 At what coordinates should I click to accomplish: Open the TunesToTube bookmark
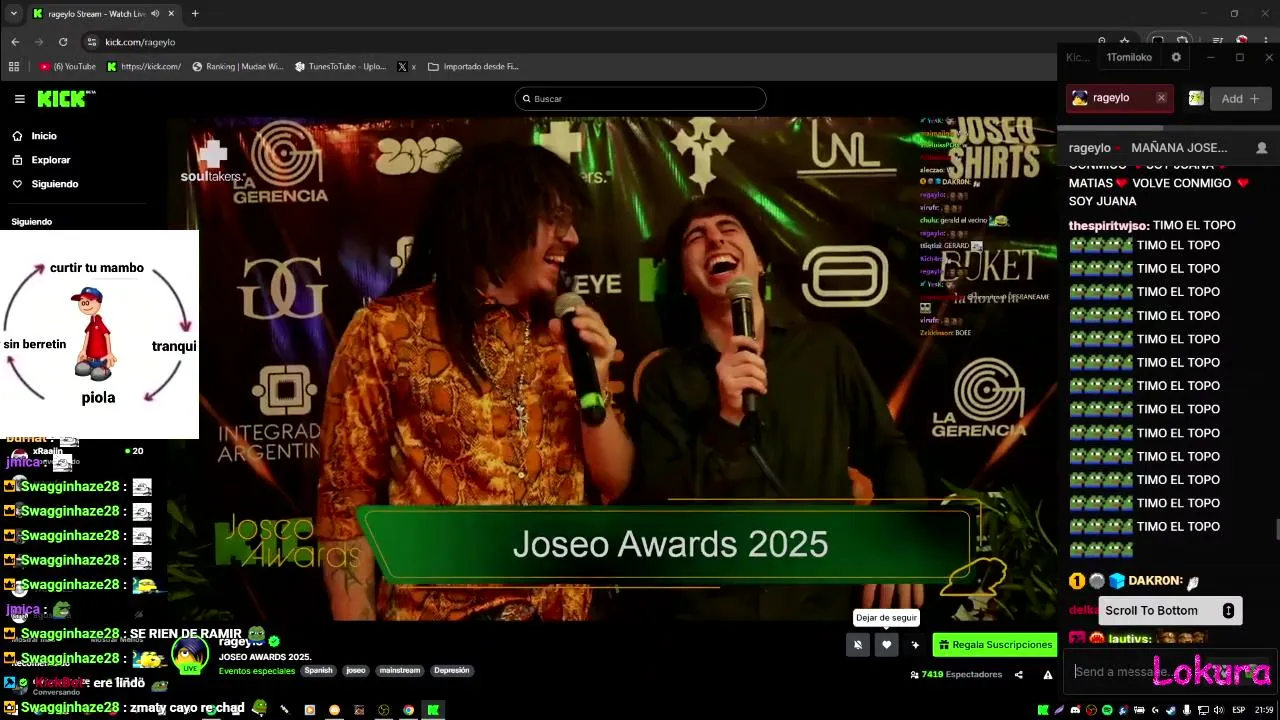click(340, 67)
